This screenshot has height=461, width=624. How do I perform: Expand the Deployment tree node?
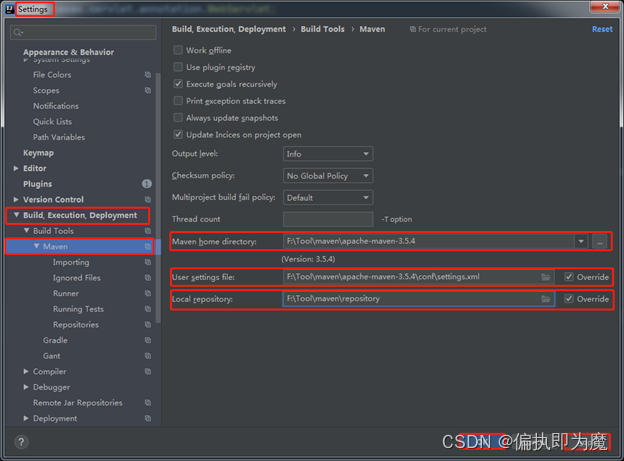(26, 418)
